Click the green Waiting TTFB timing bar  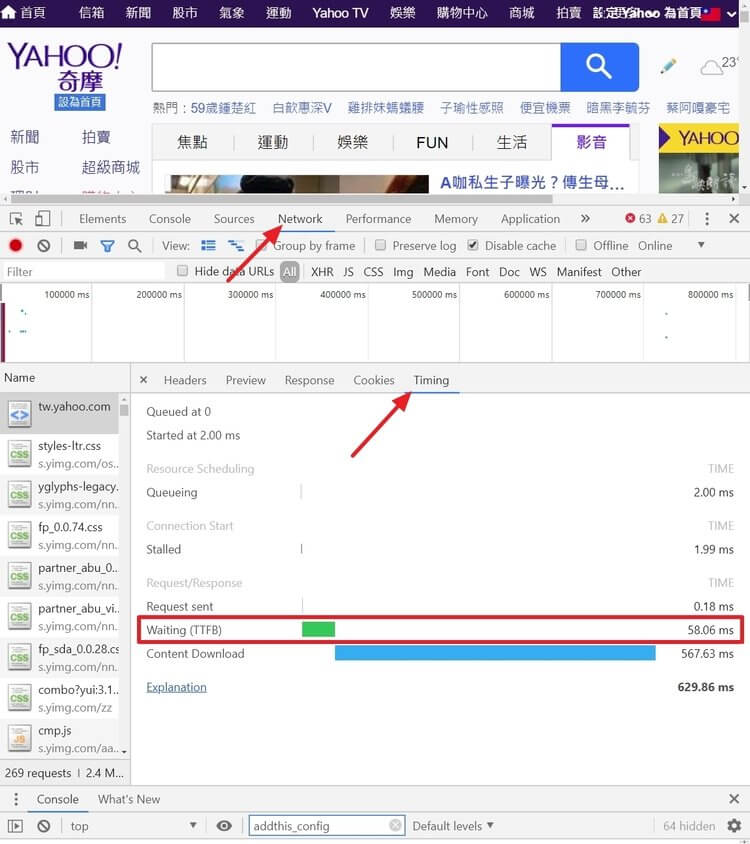[318, 629]
